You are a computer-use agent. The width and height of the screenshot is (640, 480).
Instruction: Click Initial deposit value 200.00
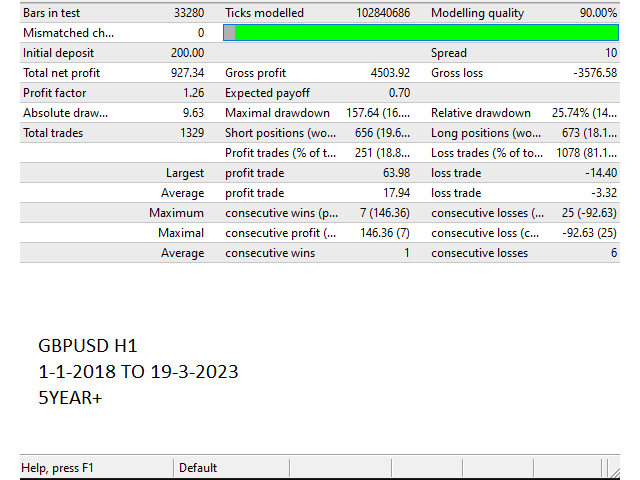point(187,53)
